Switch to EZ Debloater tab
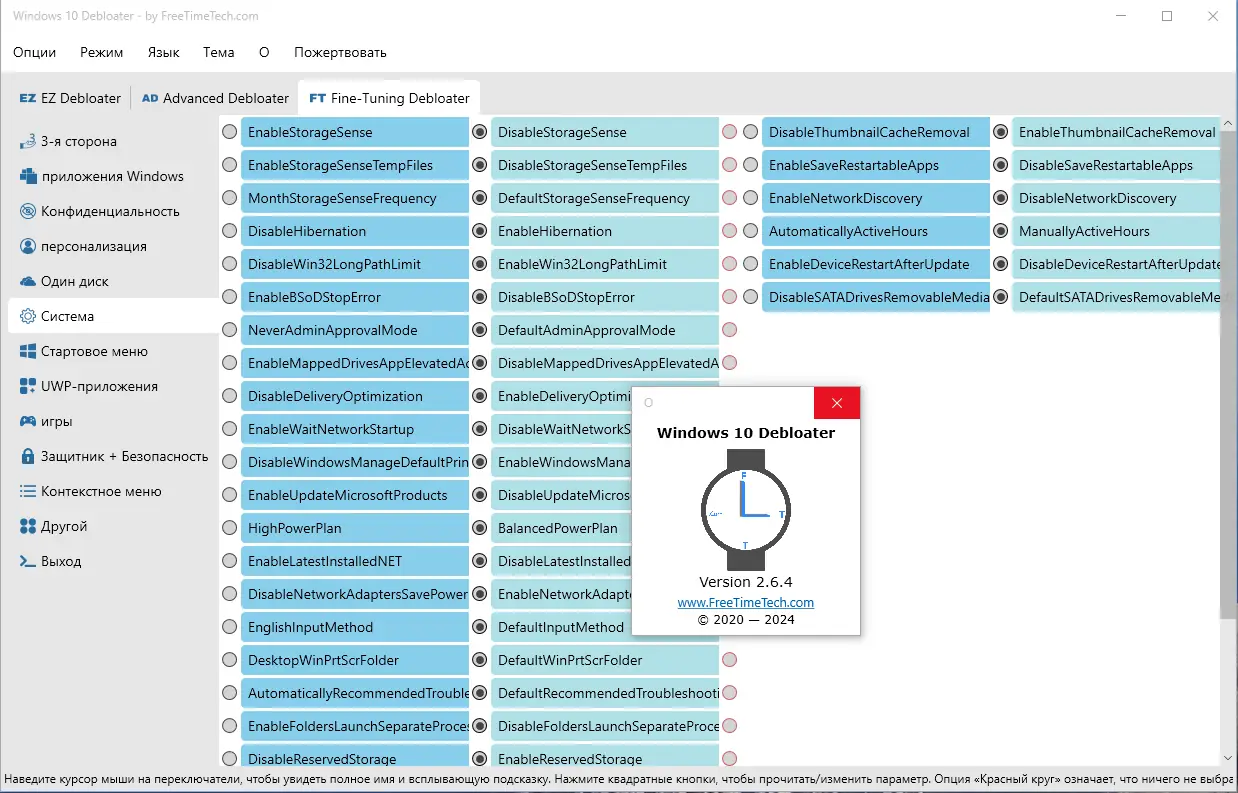 [x=70, y=98]
